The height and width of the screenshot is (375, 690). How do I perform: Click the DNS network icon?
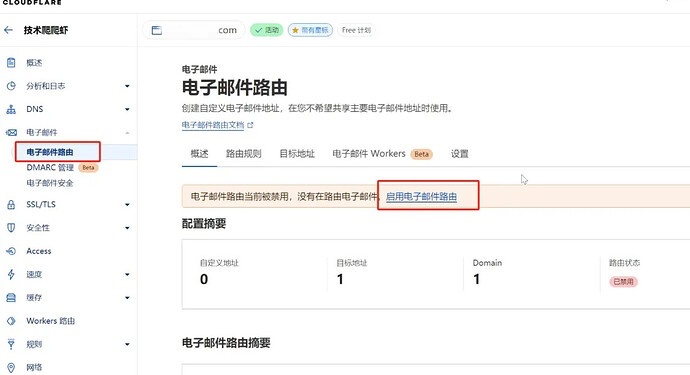click(11, 109)
